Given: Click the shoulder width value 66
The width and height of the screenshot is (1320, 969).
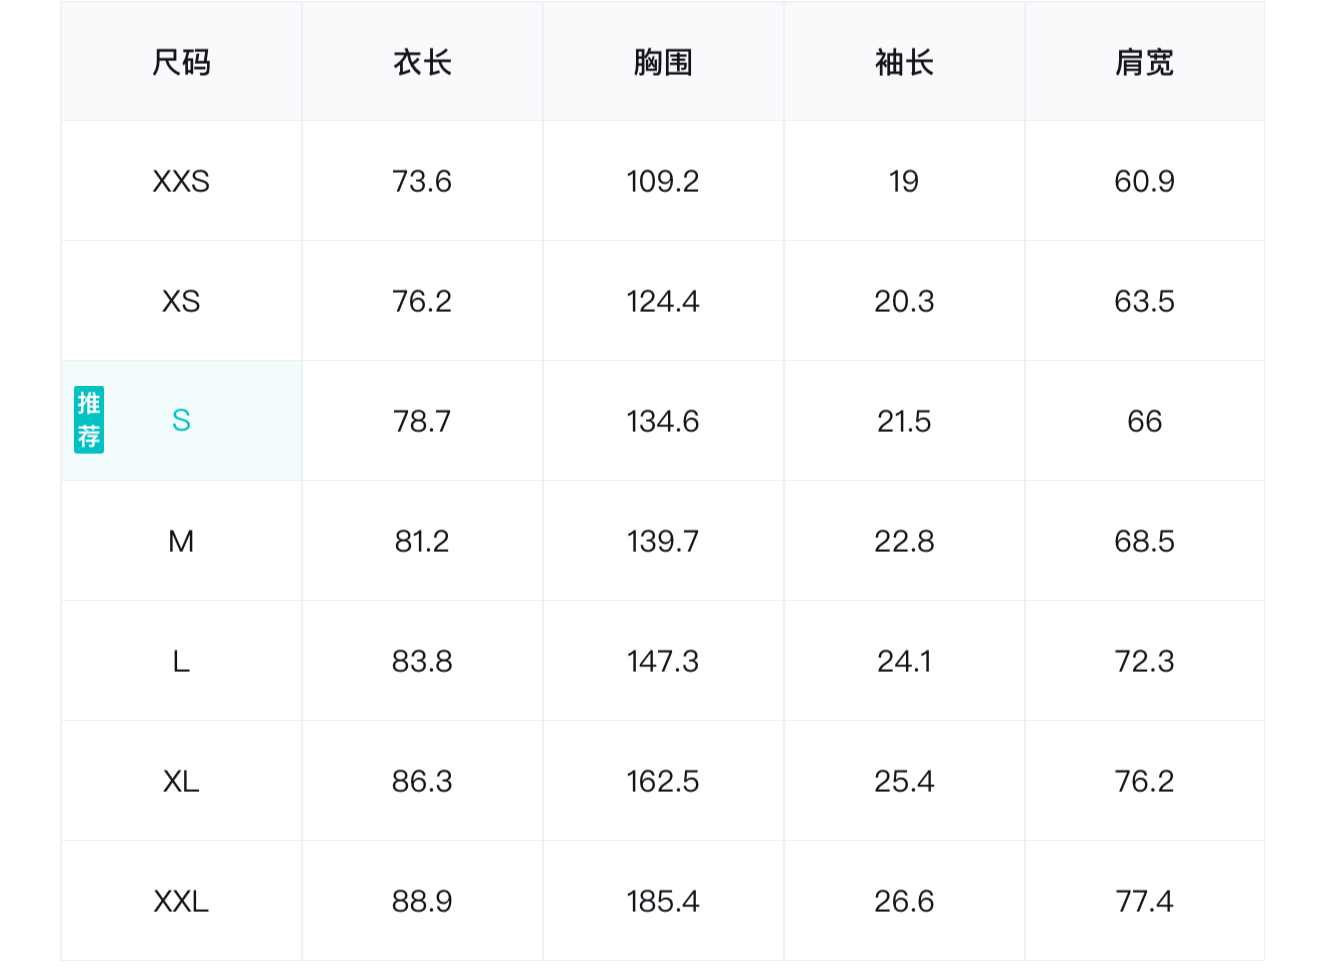Looking at the screenshot, I should click(1144, 421).
